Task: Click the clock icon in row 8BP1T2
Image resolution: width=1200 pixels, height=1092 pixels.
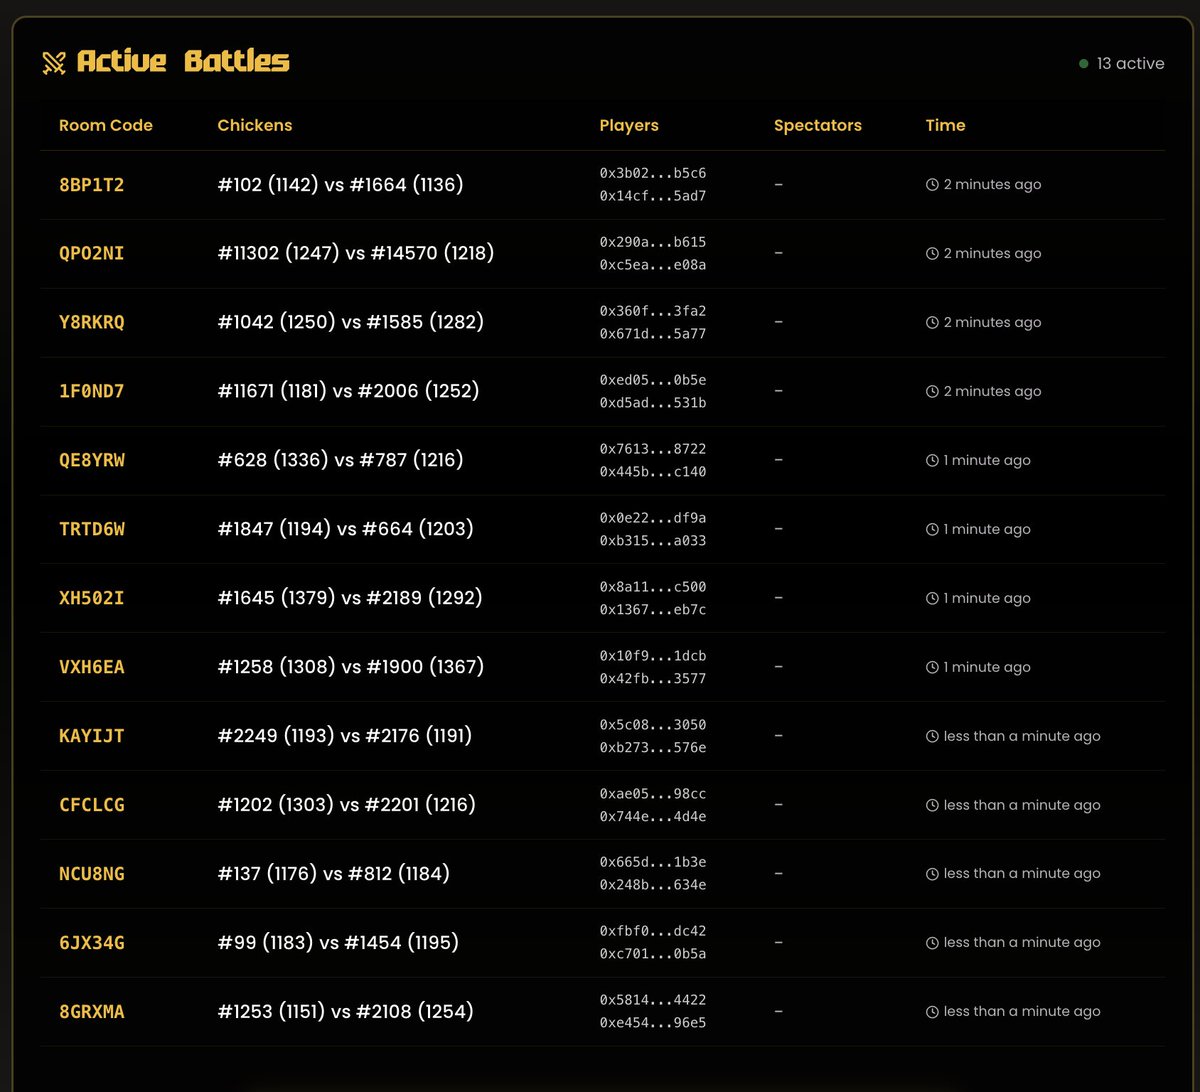Action: click(932, 185)
